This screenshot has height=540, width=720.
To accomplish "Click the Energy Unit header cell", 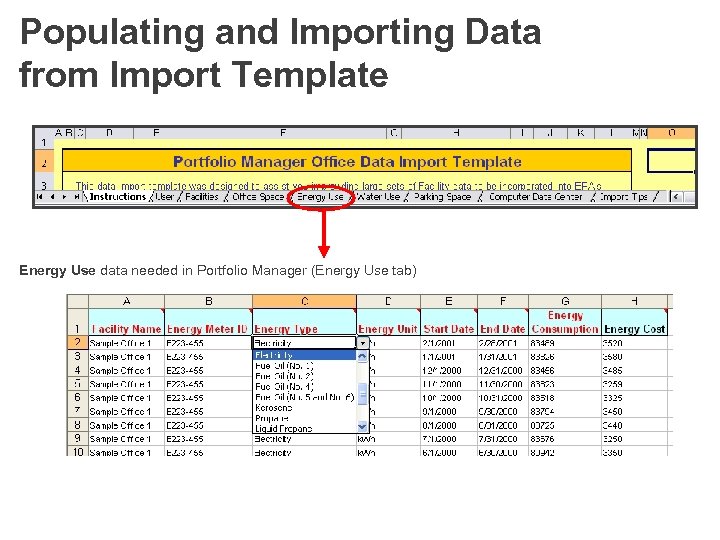I will click(x=388, y=322).
